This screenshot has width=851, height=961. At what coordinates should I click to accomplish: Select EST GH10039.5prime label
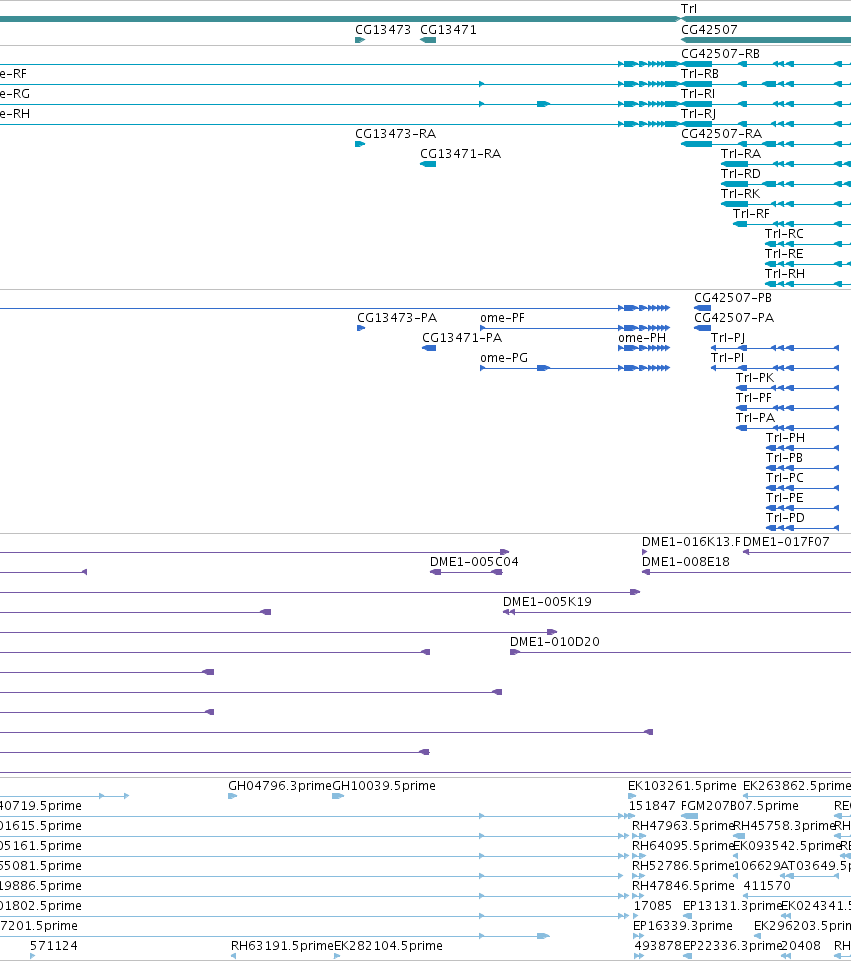pos(384,786)
